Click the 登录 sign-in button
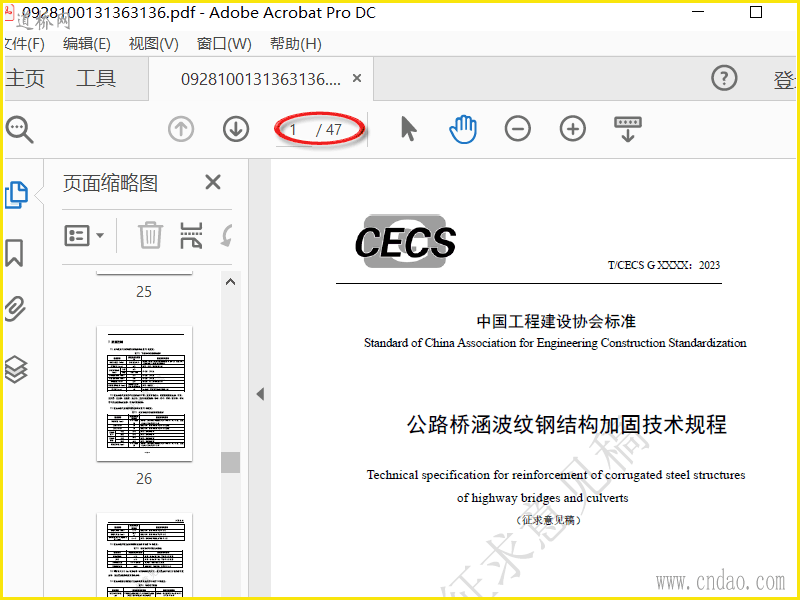The image size is (800, 600). tap(784, 80)
